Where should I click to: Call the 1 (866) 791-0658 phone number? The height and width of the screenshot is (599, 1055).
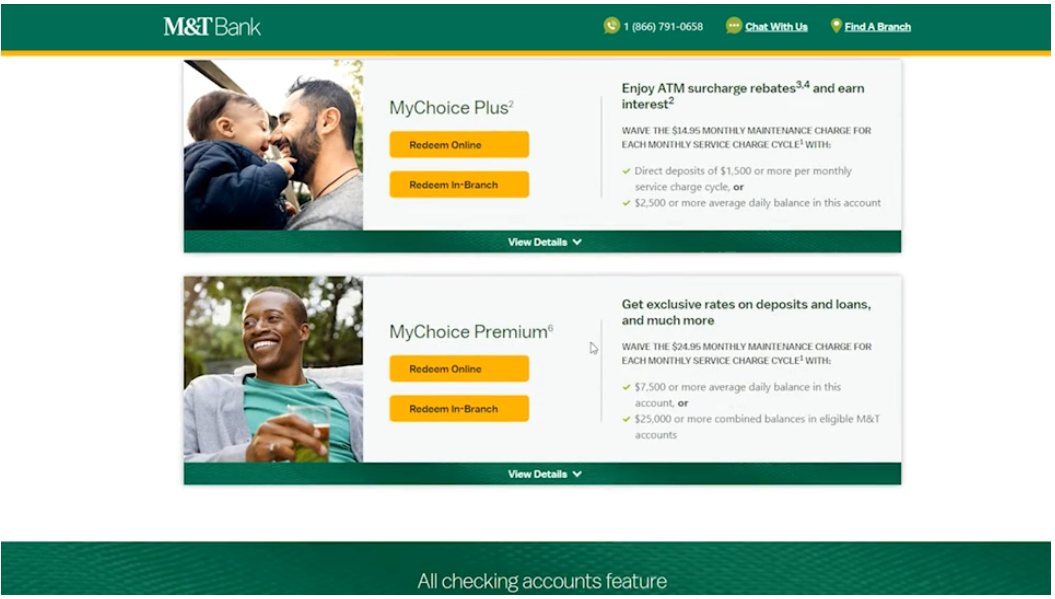[x=663, y=27]
